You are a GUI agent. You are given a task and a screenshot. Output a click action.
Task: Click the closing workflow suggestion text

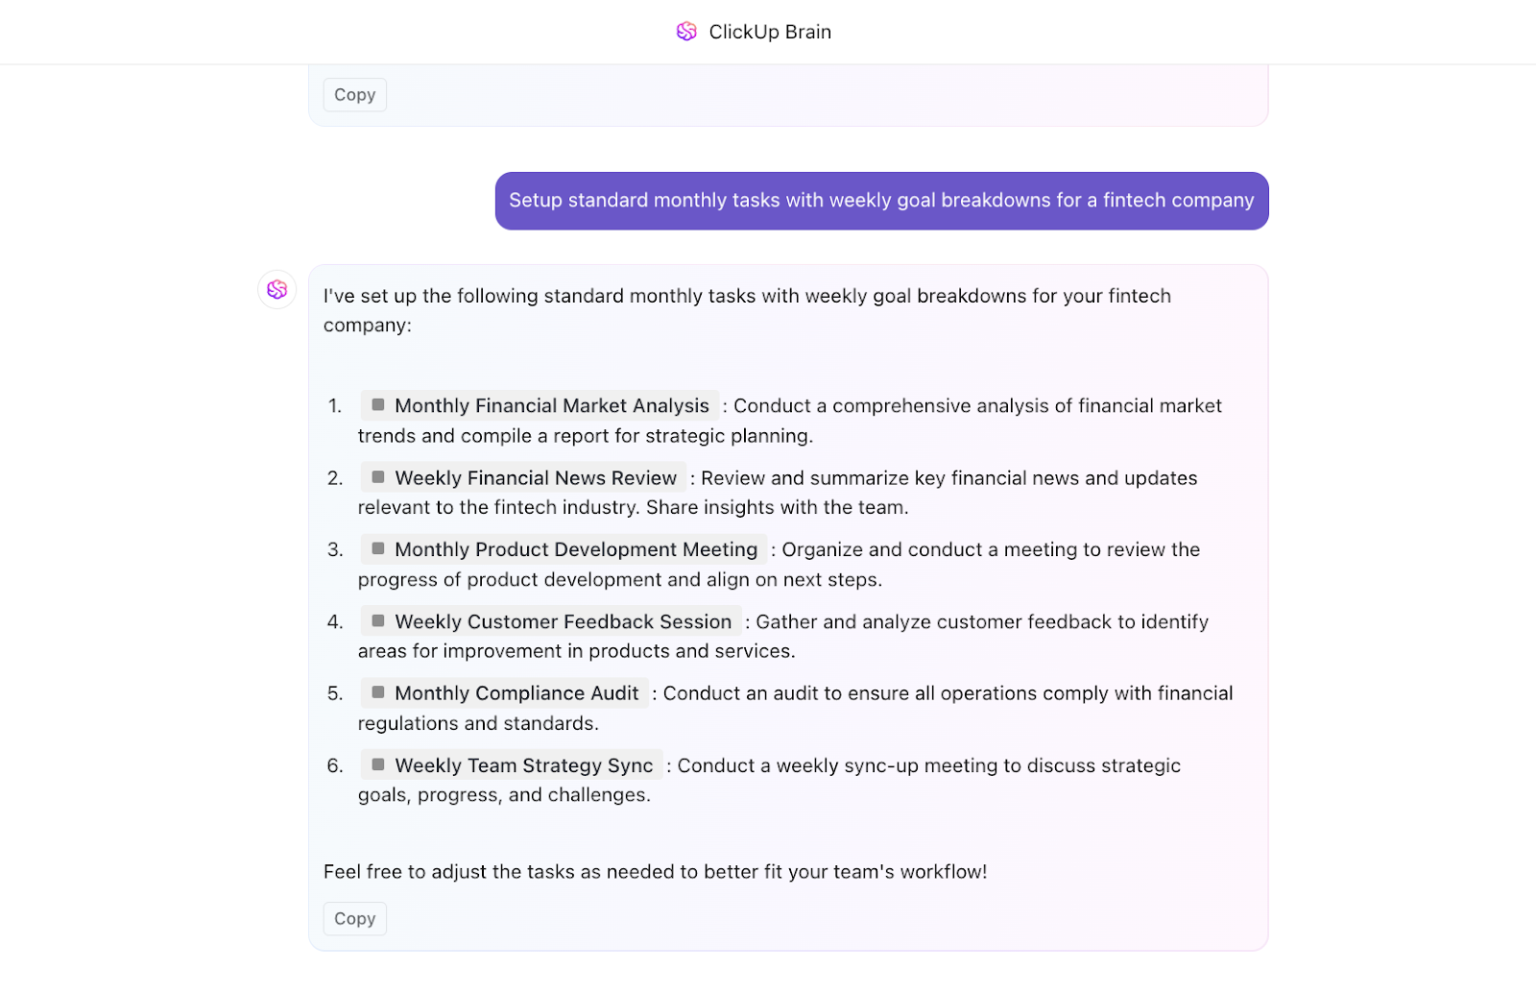pos(654,871)
